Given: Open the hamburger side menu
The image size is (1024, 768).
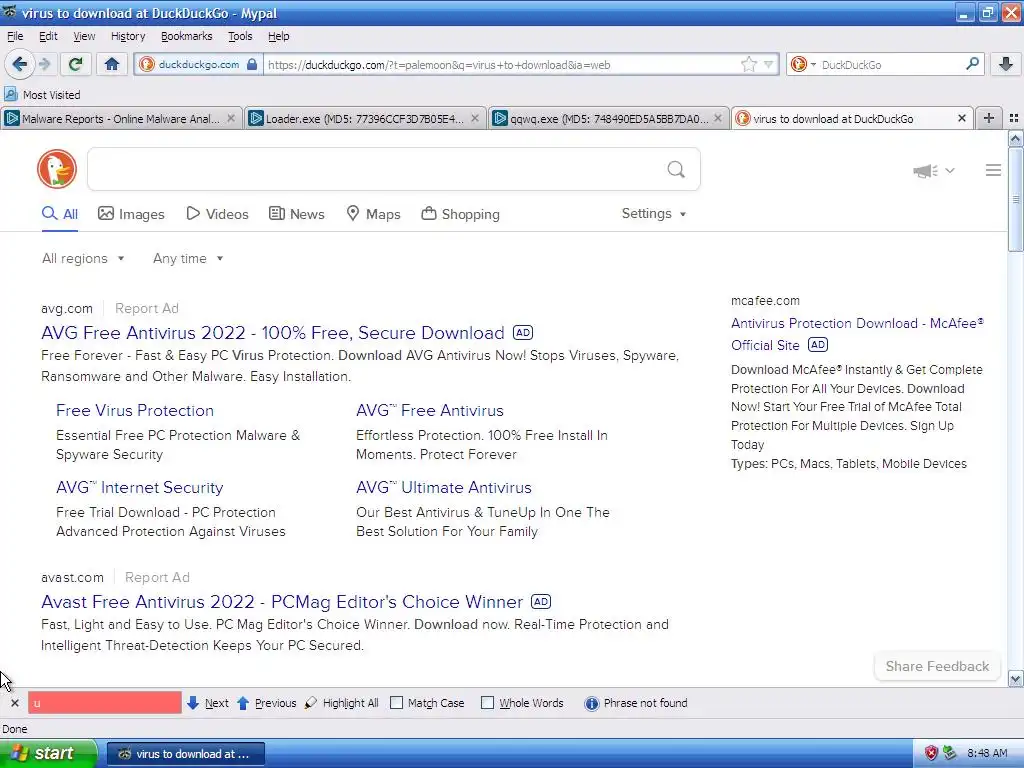Looking at the screenshot, I should [993, 170].
